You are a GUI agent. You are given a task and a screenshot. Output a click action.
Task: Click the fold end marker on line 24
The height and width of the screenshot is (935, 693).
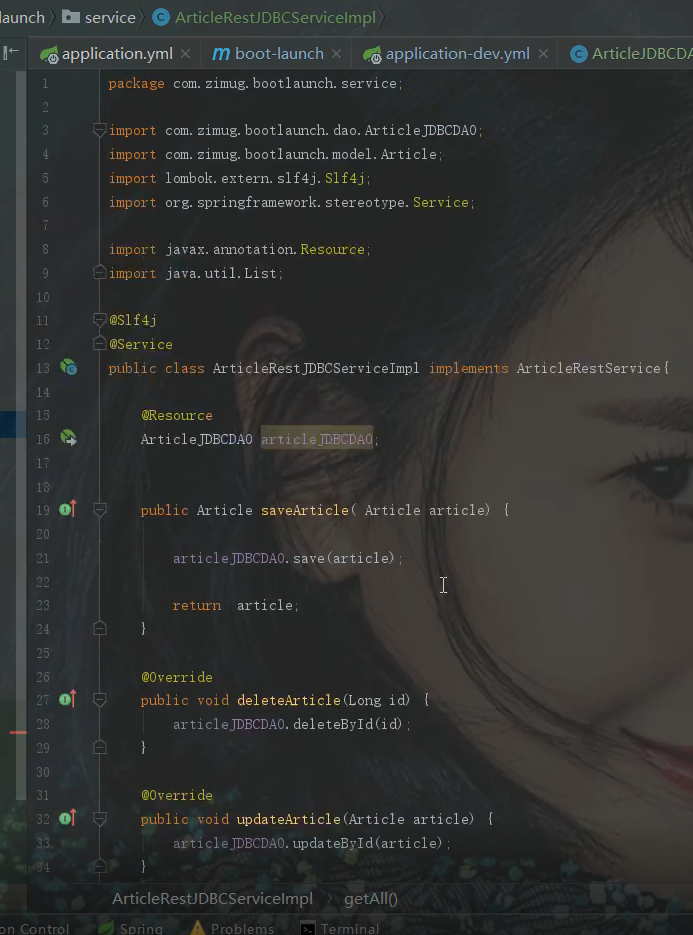[x=100, y=628]
